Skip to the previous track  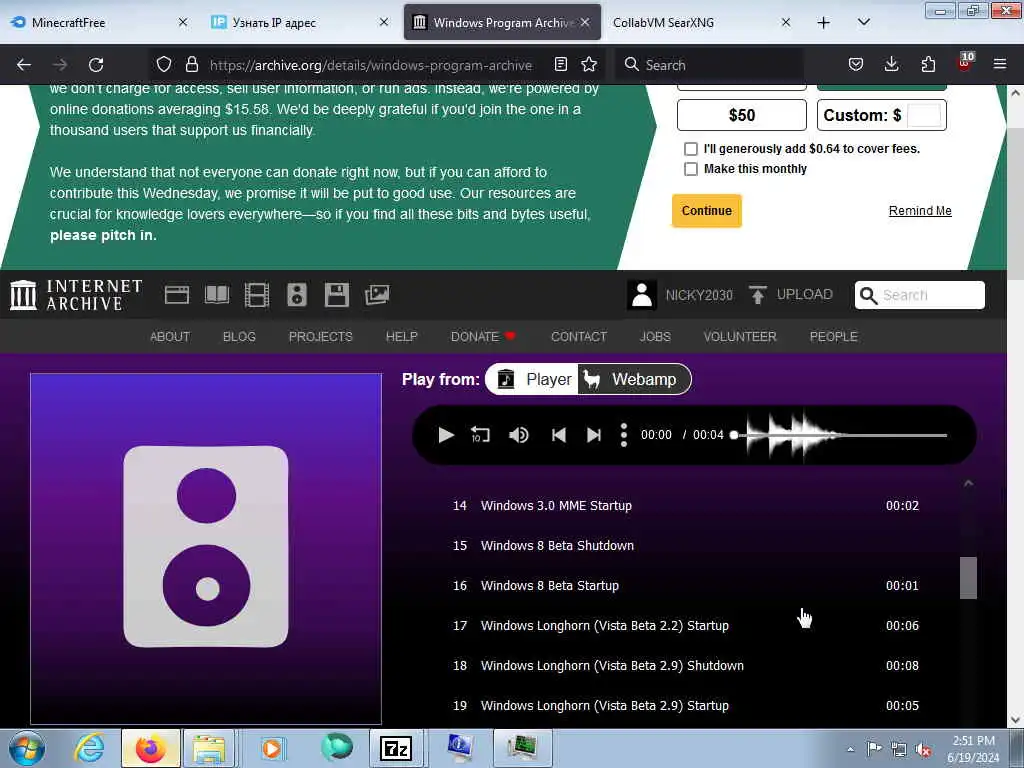(x=558, y=435)
